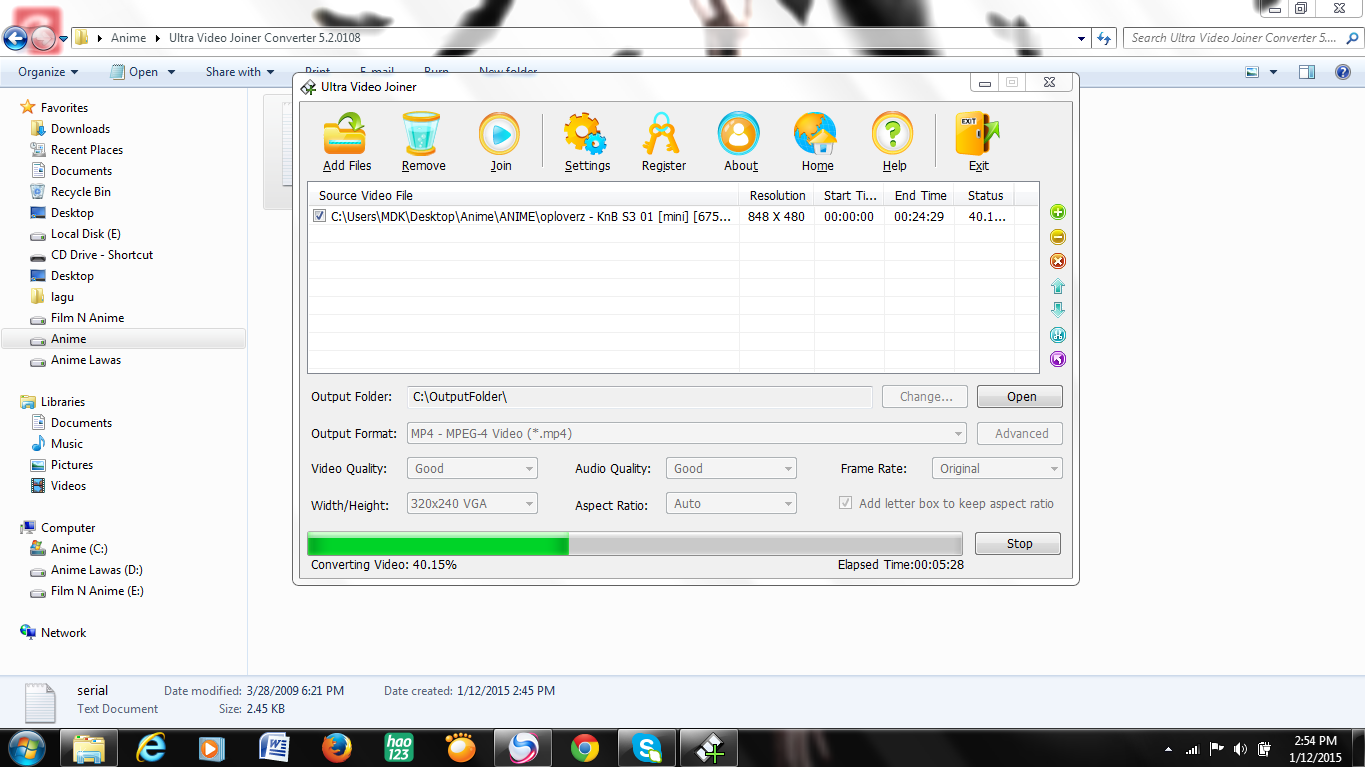This screenshot has width=1365, height=767.
Task: Click the hao123 taskbar icon
Action: pos(399,748)
